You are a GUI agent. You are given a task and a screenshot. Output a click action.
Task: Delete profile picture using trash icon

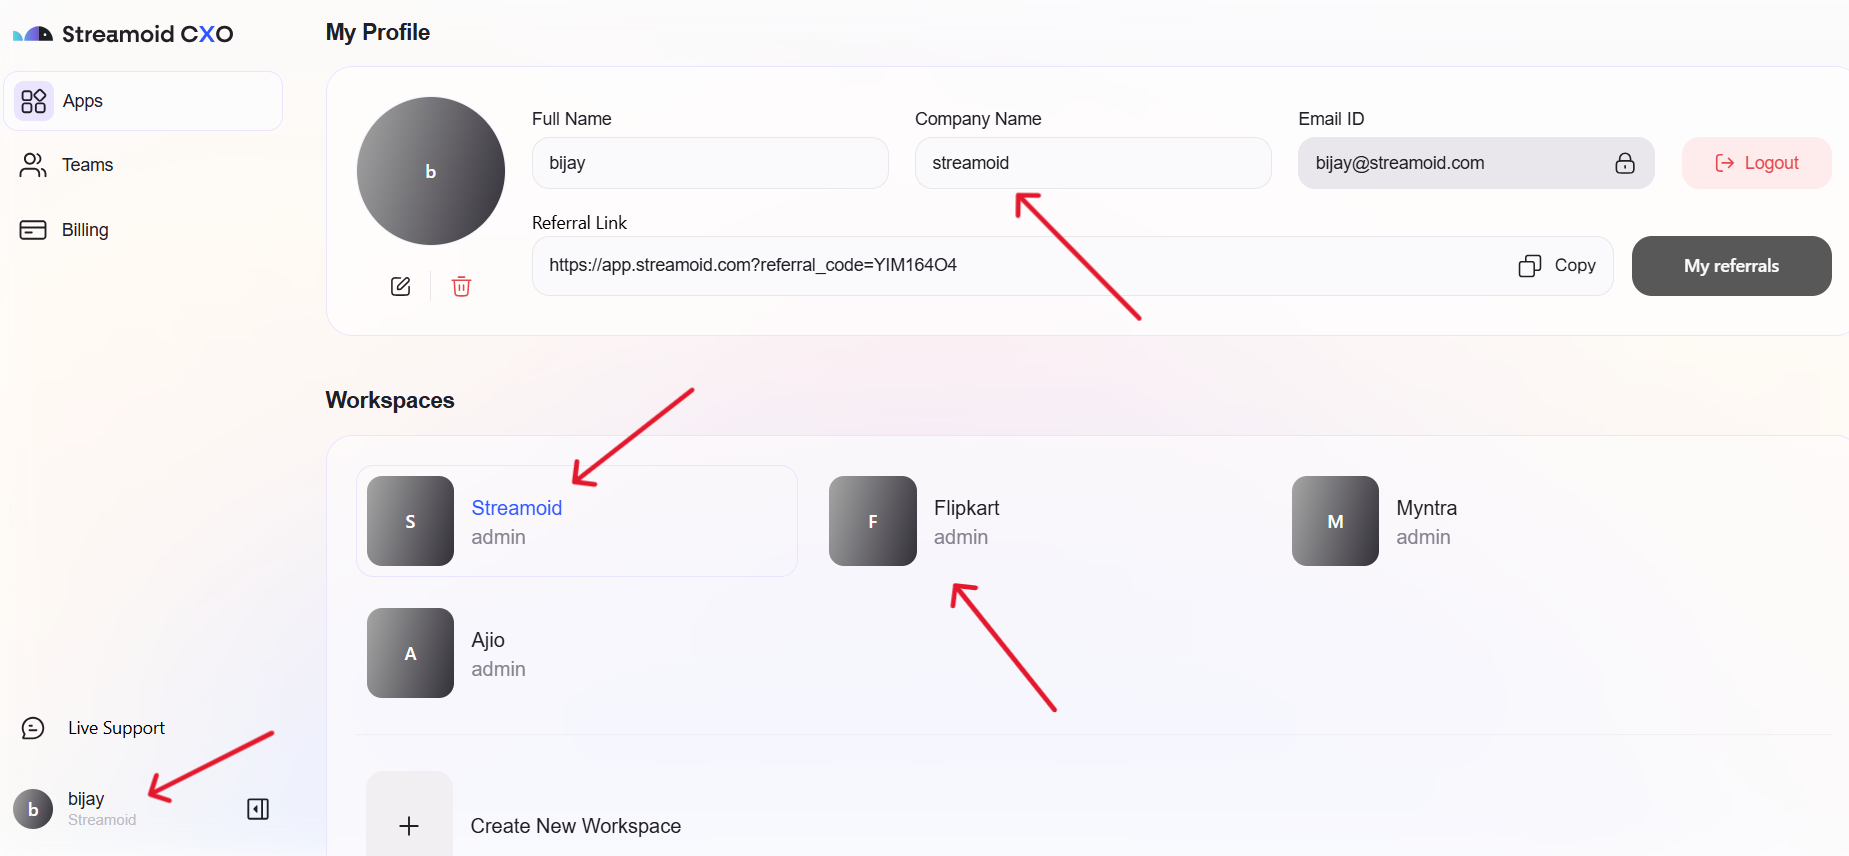point(461,287)
